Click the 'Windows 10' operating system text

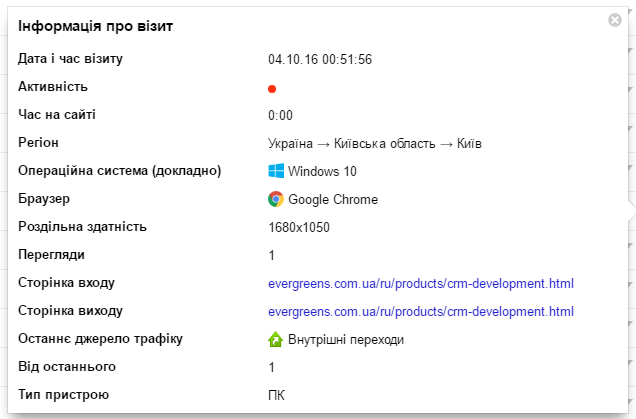(x=321, y=172)
